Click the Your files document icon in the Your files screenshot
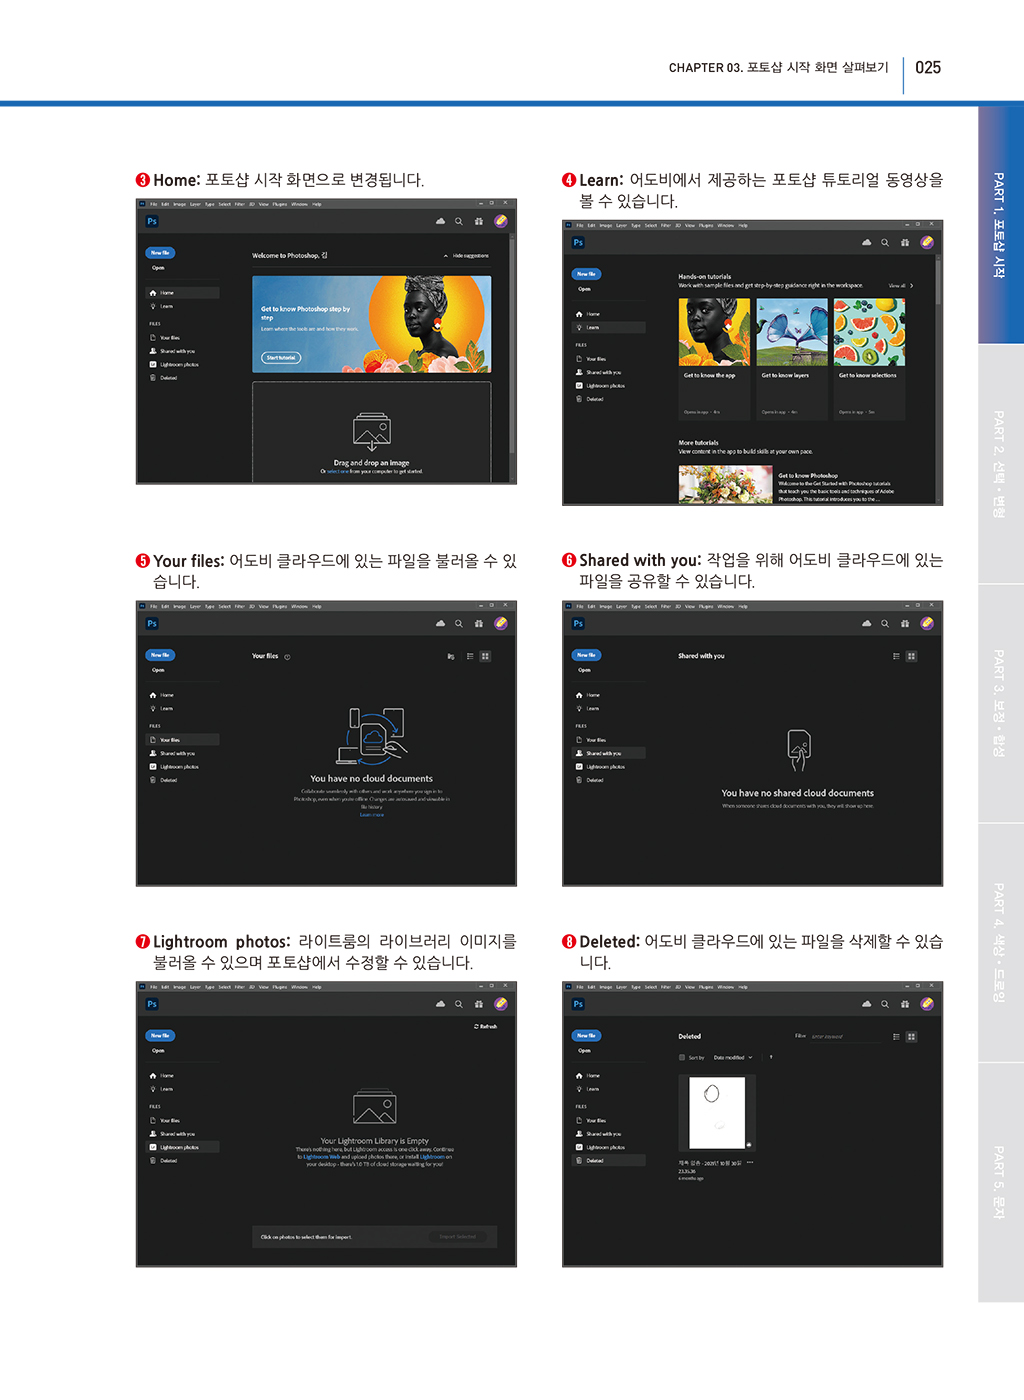The image size is (1024, 1400). [153, 740]
